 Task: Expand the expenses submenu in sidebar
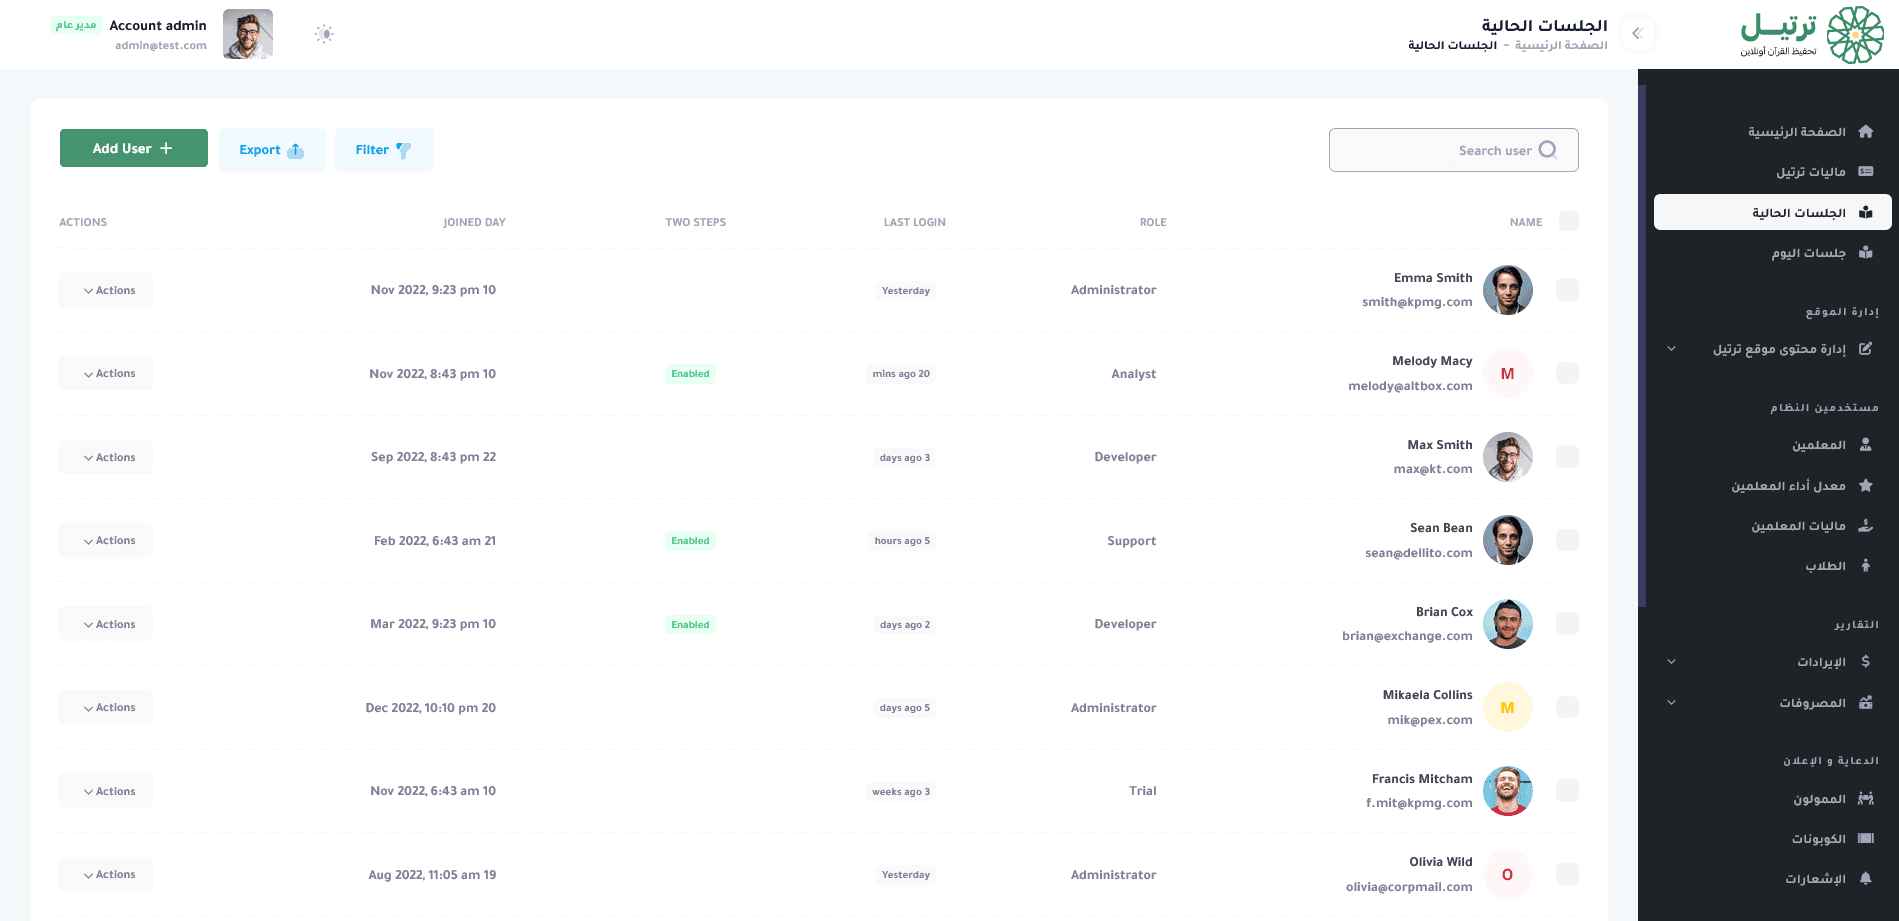click(x=1671, y=702)
